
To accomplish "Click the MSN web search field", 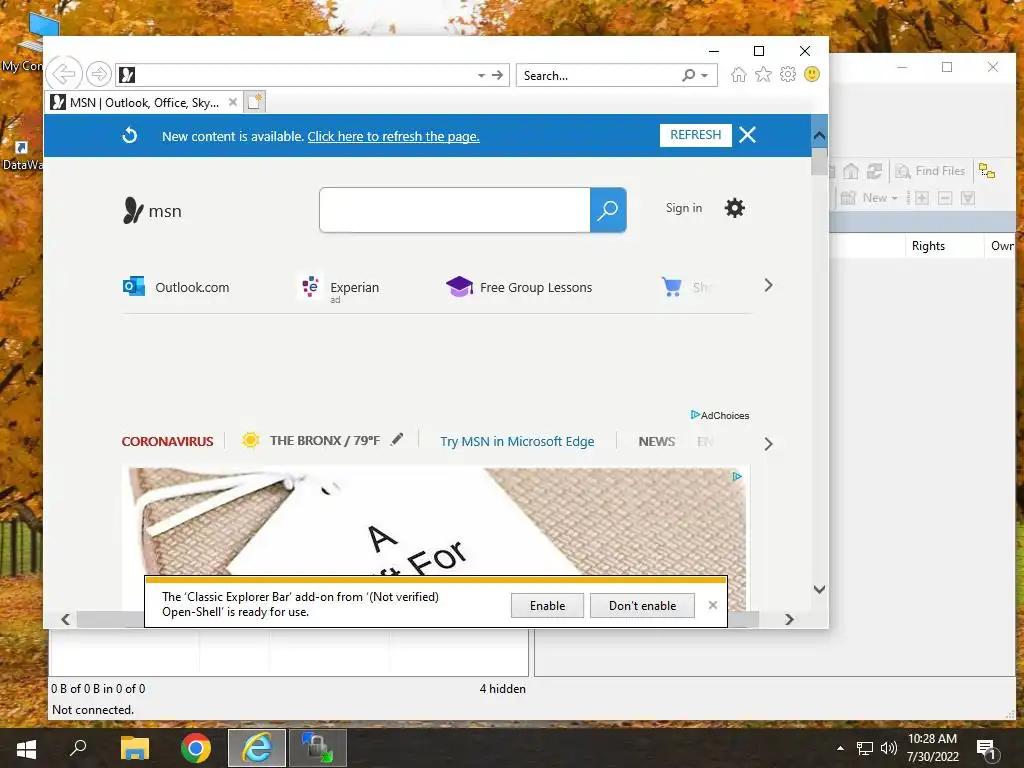I will pyautogui.click(x=455, y=210).
